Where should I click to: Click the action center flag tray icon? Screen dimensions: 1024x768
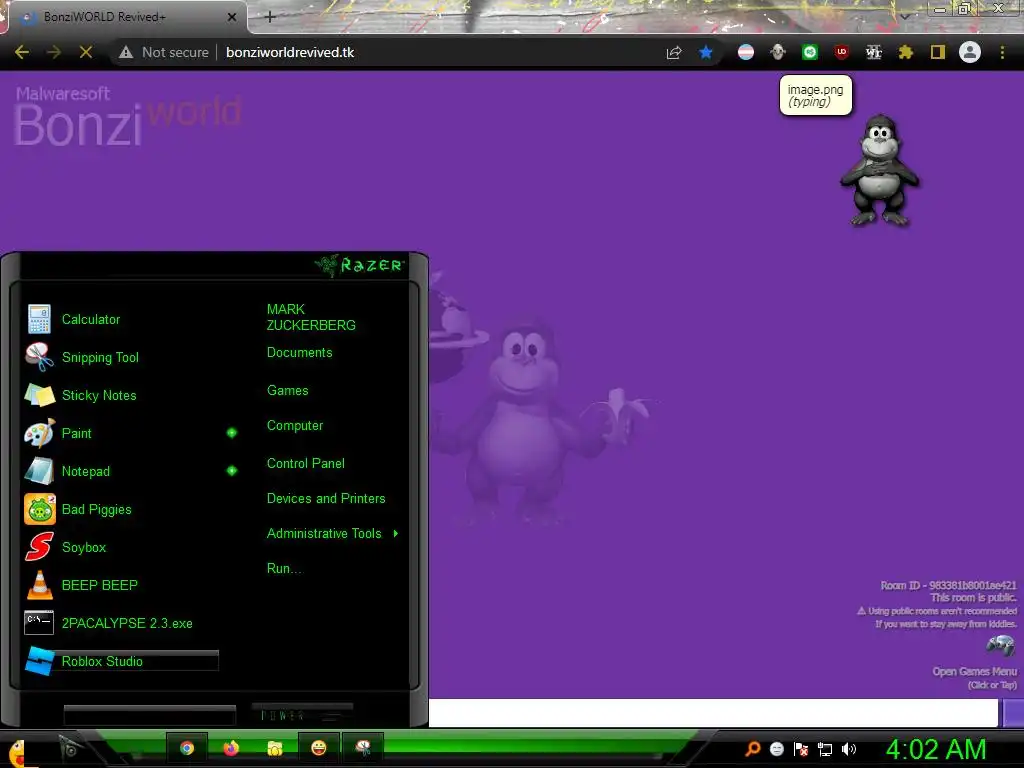point(801,749)
